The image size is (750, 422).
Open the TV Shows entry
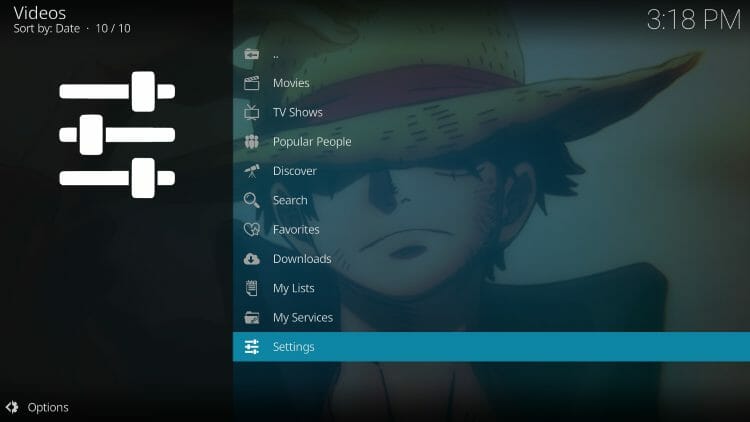[491, 112]
